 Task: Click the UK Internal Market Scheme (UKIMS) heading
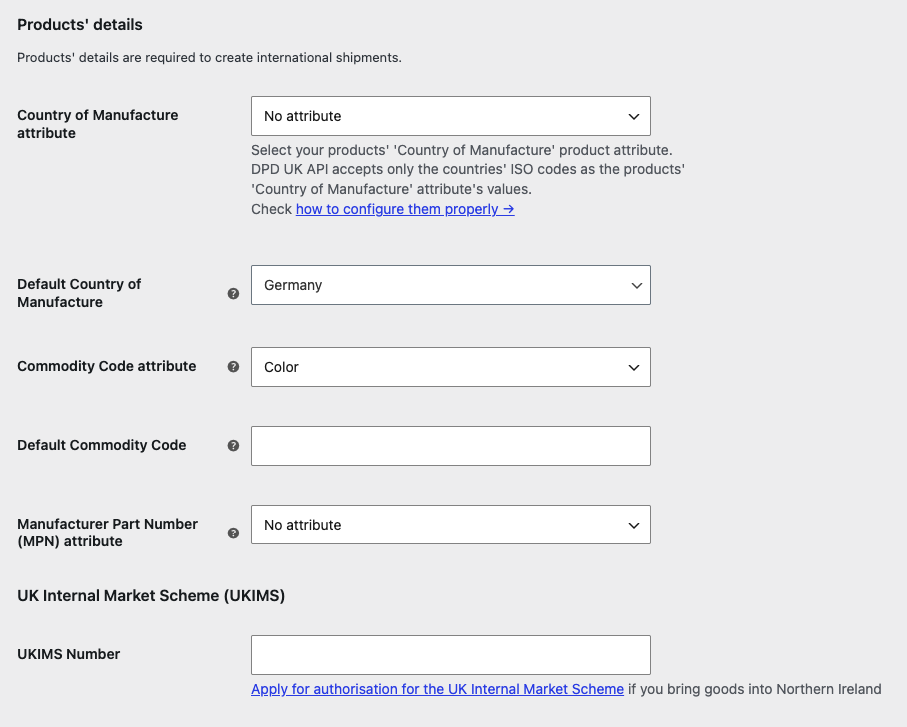point(151,596)
